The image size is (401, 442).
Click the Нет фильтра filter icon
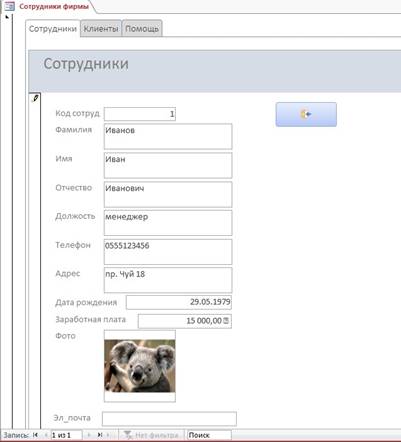tap(128, 435)
